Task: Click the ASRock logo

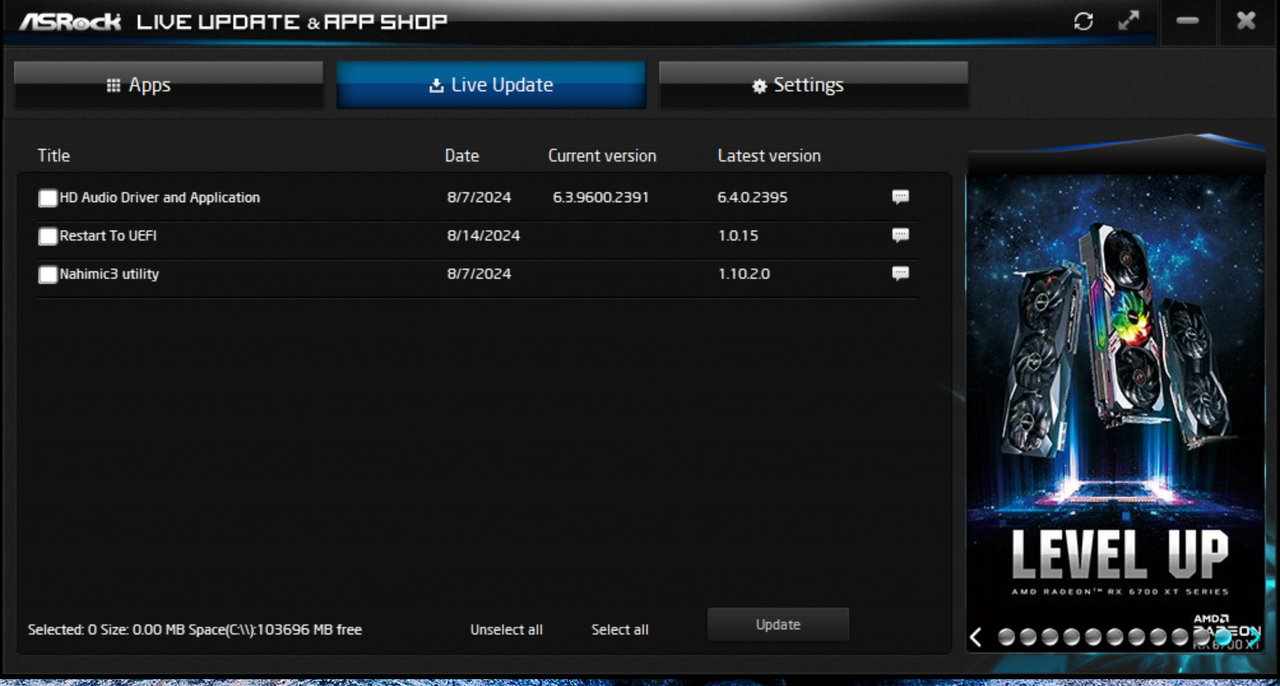Action: 70,21
